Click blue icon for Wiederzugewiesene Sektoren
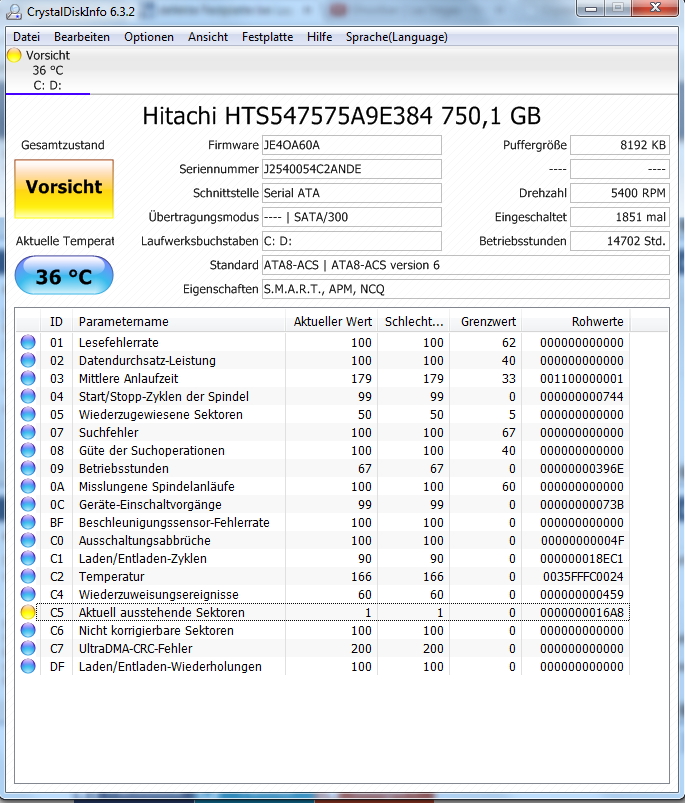 (28, 414)
